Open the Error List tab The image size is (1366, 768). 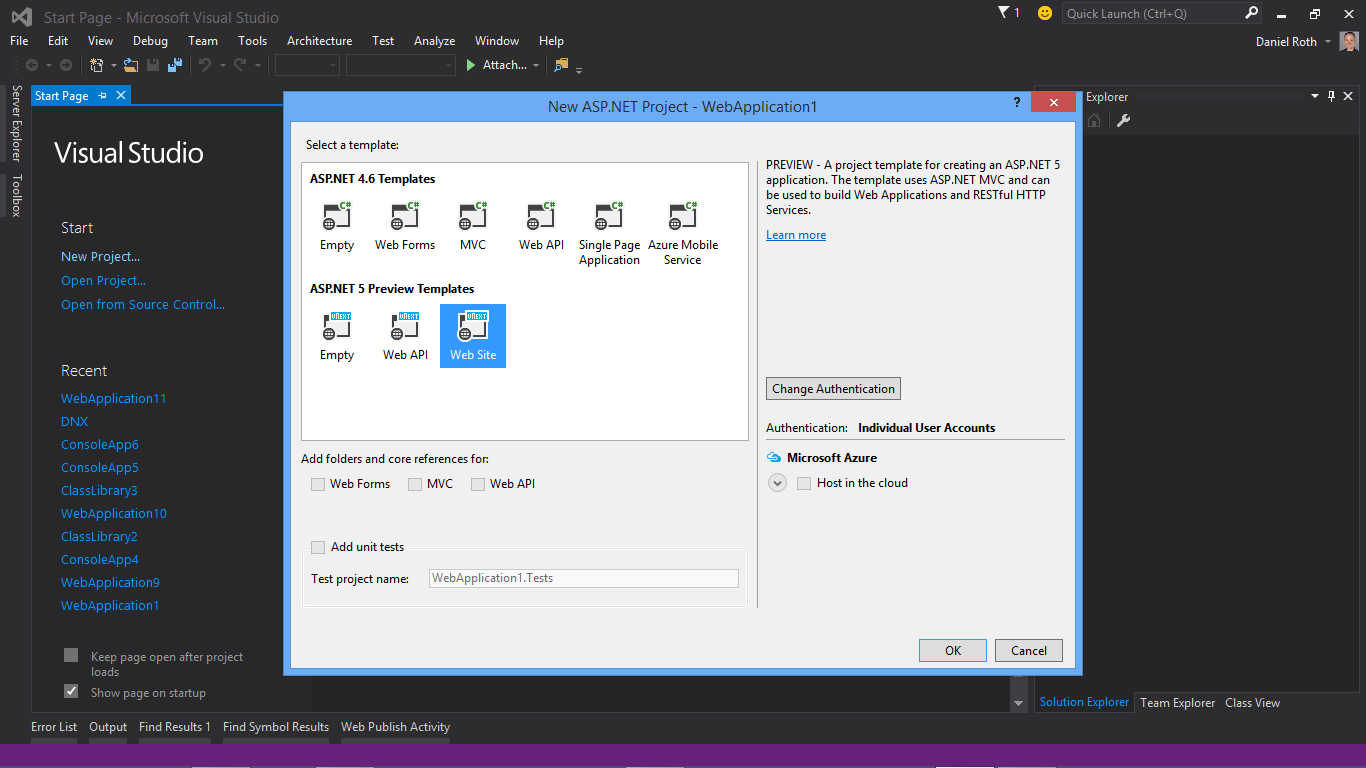click(x=54, y=727)
